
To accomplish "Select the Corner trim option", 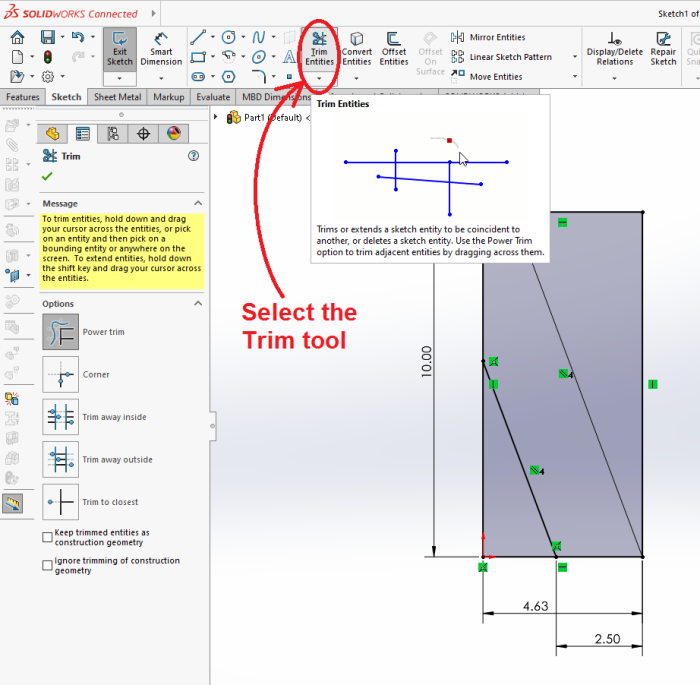I will click(x=61, y=374).
